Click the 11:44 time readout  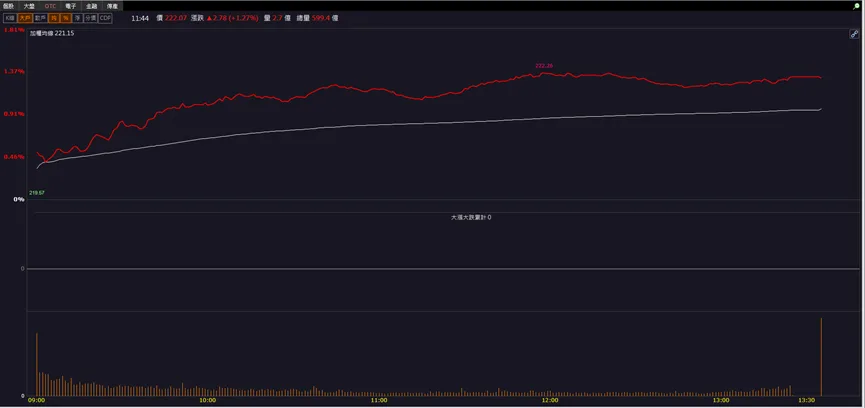140,18
